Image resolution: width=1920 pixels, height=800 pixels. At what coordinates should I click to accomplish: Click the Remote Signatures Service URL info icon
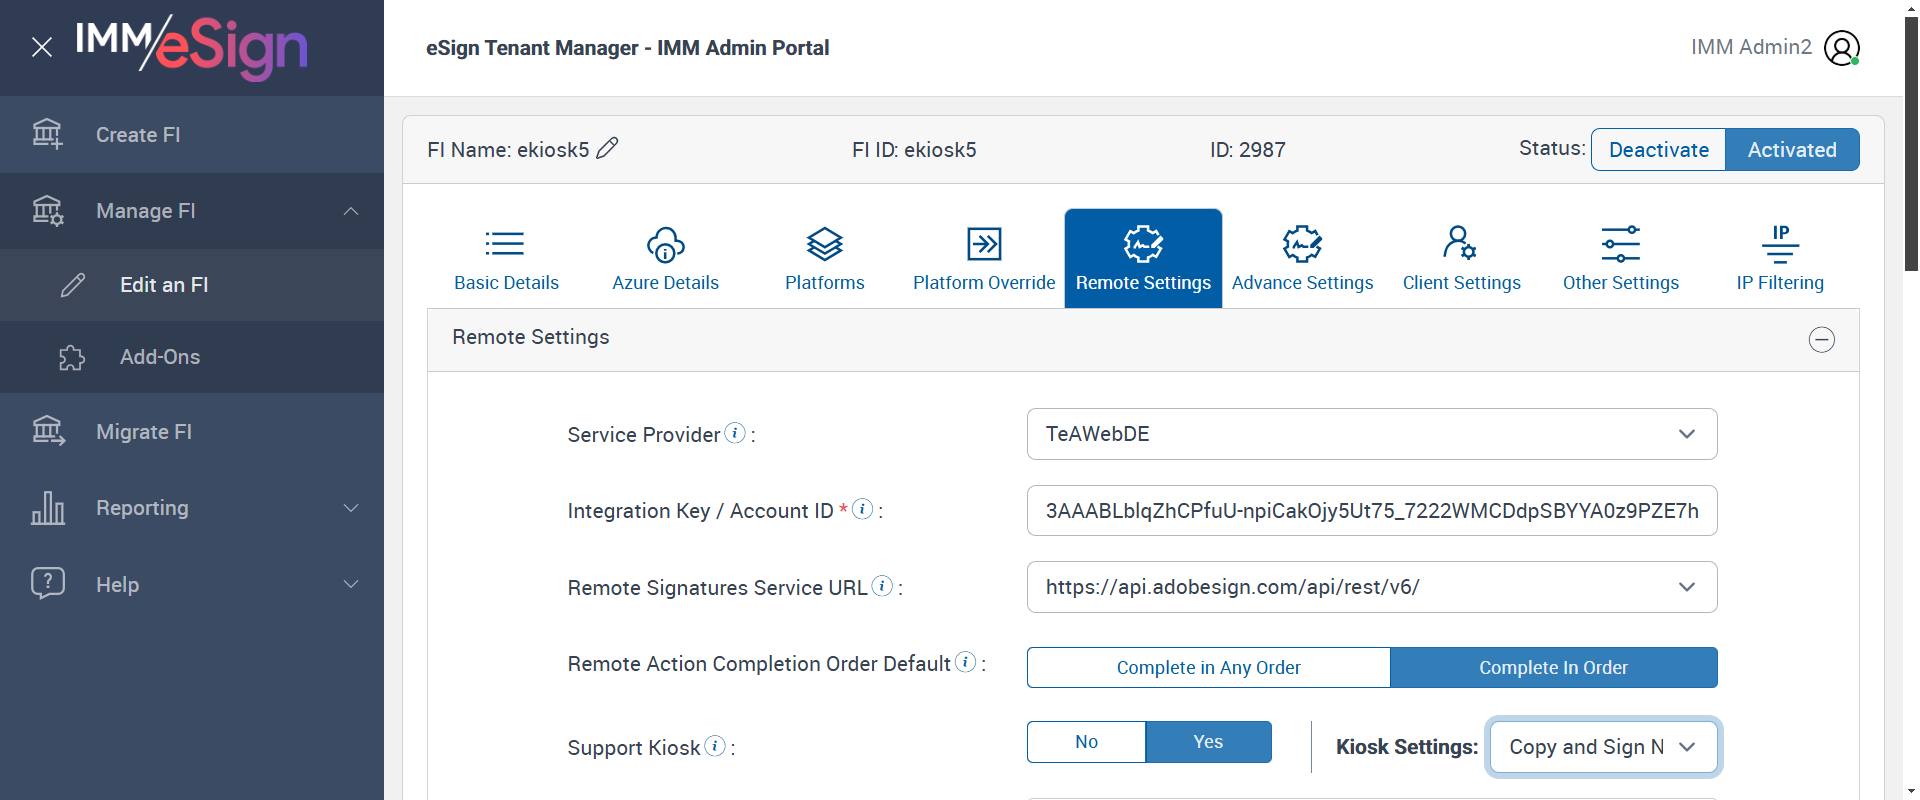pyautogui.click(x=882, y=586)
